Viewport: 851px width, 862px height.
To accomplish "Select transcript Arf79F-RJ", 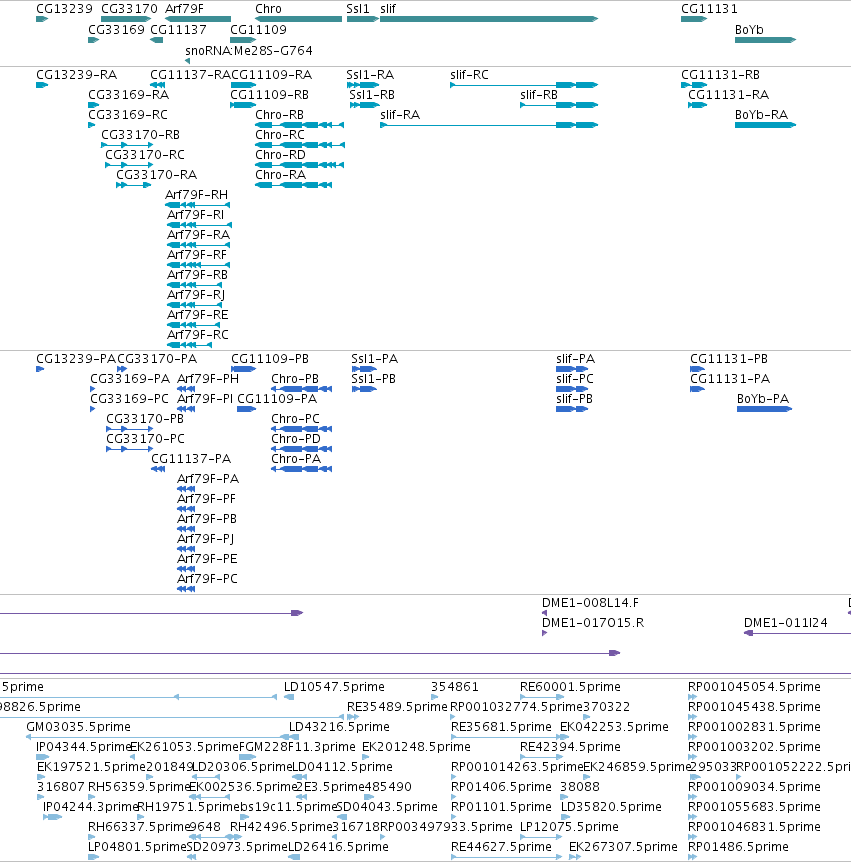I will pyautogui.click(x=195, y=305).
